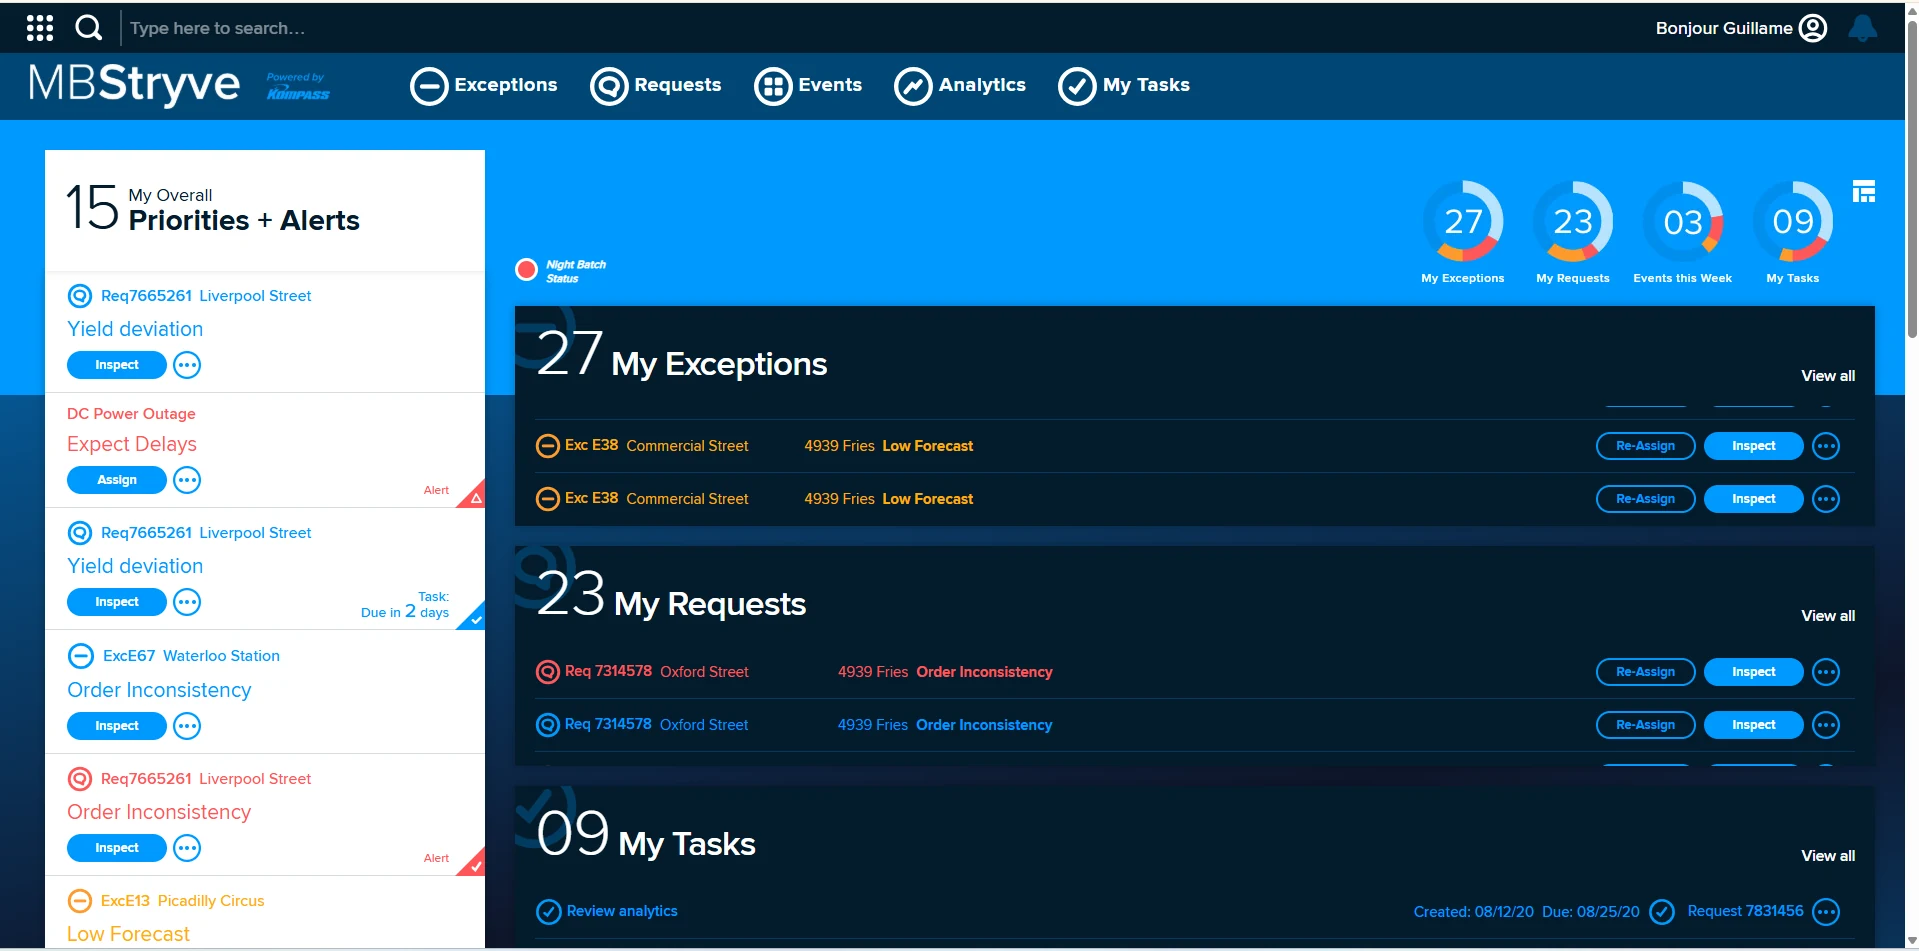The height and width of the screenshot is (951, 1919).
Task: View all My Requests
Action: [x=1828, y=616]
